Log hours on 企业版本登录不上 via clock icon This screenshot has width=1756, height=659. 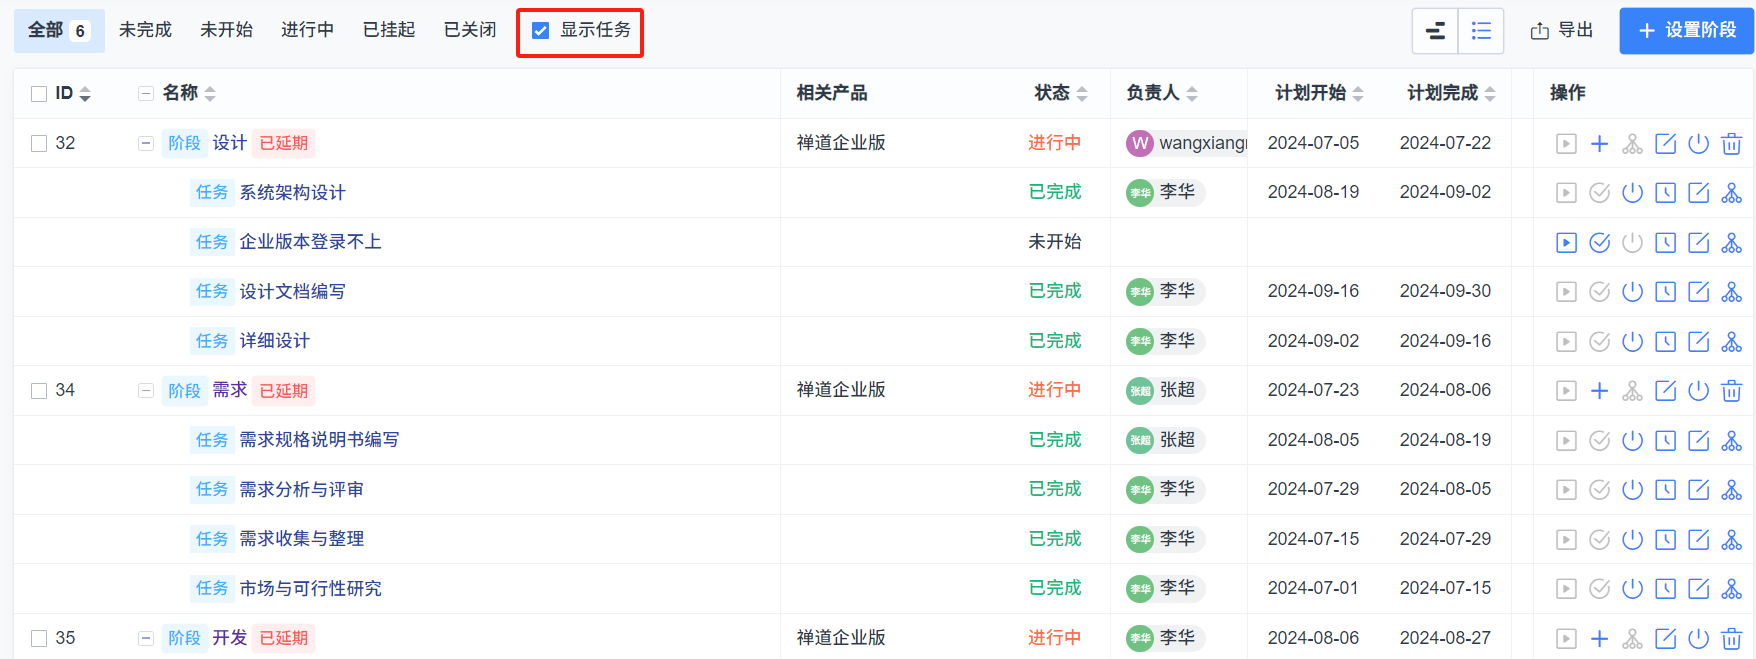coord(1666,243)
